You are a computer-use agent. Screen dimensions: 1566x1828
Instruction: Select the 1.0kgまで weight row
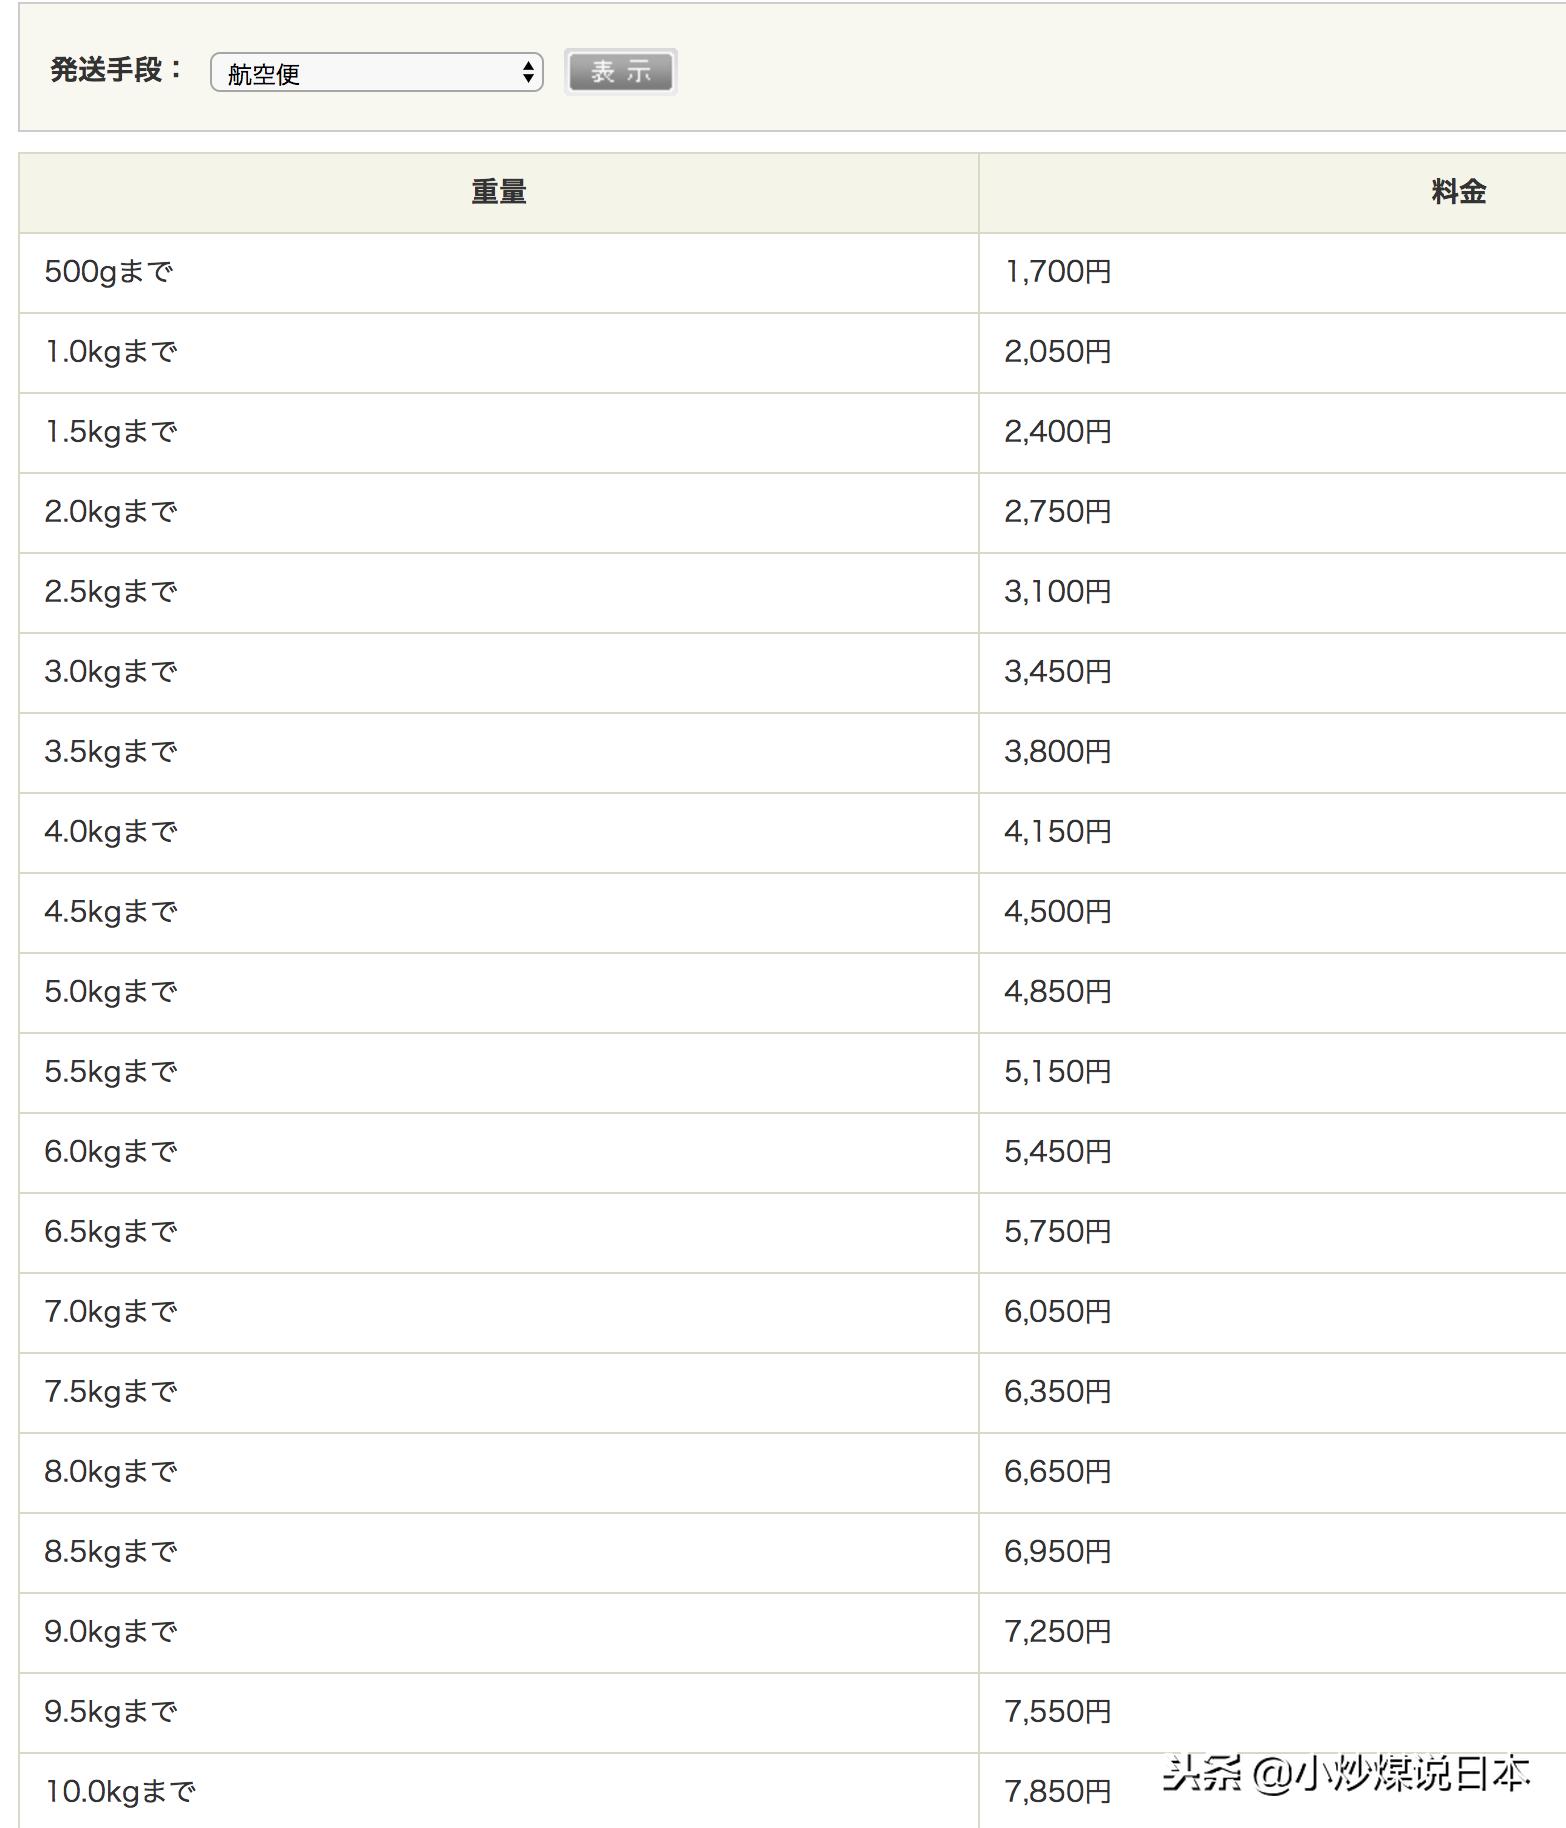(x=111, y=352)
